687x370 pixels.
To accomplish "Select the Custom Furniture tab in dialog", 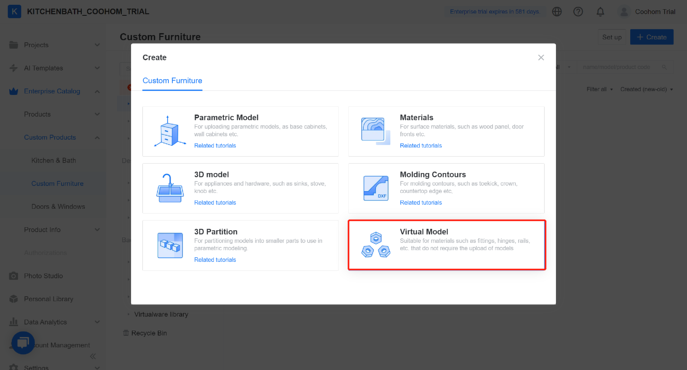I will pyautogui.click(x=172, y=81).
